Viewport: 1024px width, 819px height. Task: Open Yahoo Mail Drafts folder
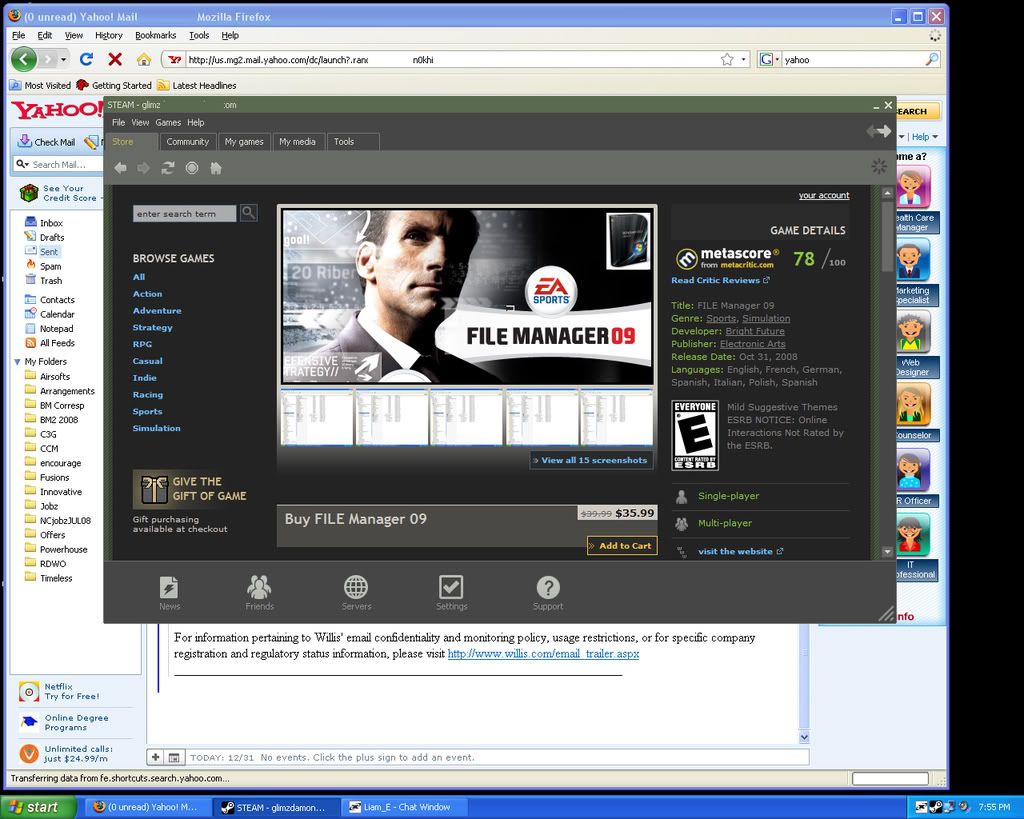click(52, 237)
